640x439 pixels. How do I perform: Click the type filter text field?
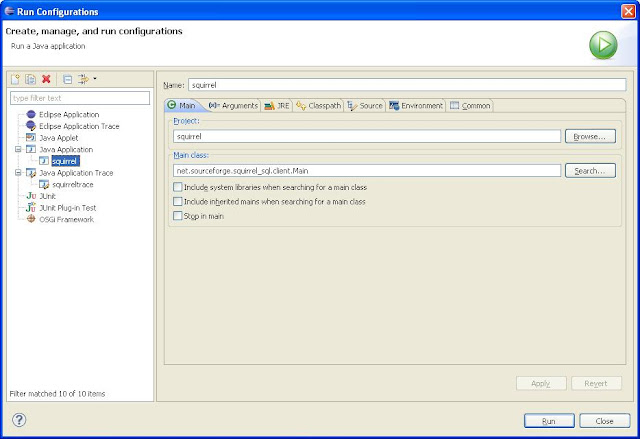[80, 98]
